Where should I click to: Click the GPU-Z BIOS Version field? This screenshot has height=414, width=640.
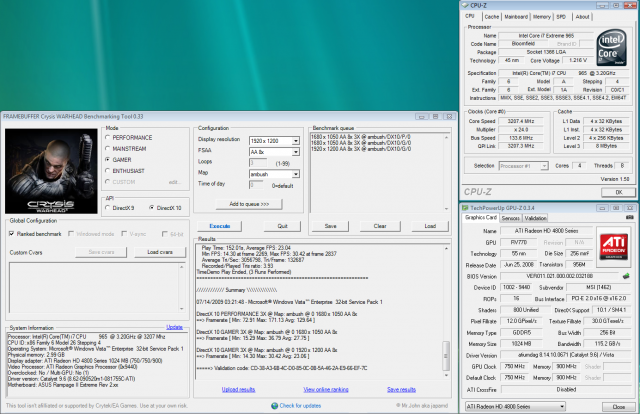(559, 276)
